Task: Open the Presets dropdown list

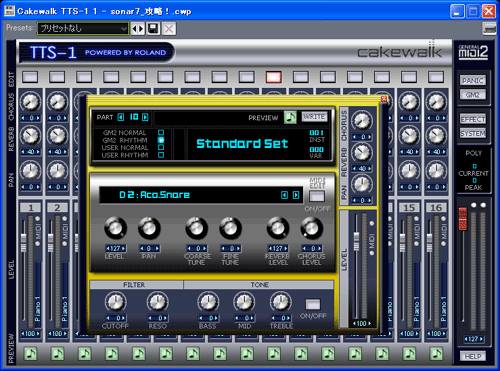Action: point(83,29)
